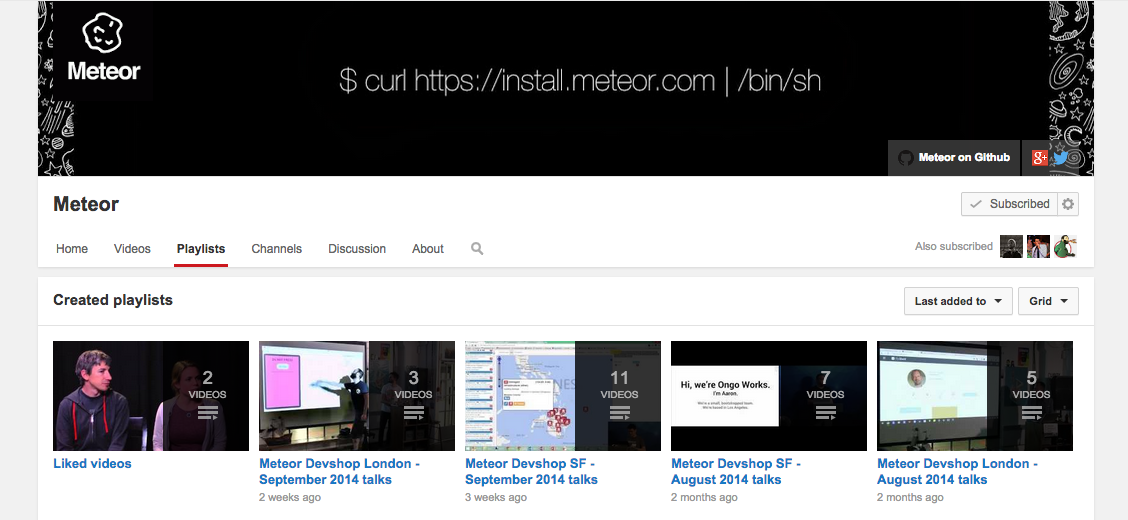Click playlist icon on 2 videos overlay
The image size is (1128, 520).
207,413
